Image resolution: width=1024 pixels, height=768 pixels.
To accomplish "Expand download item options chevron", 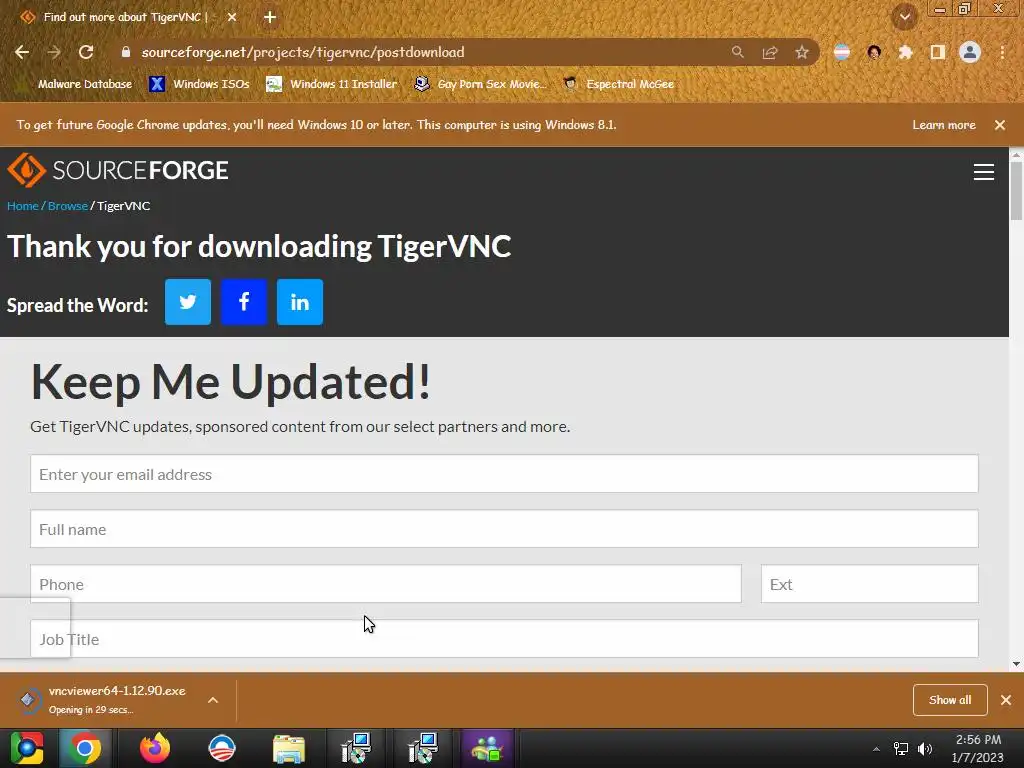I will coord(213,700).
